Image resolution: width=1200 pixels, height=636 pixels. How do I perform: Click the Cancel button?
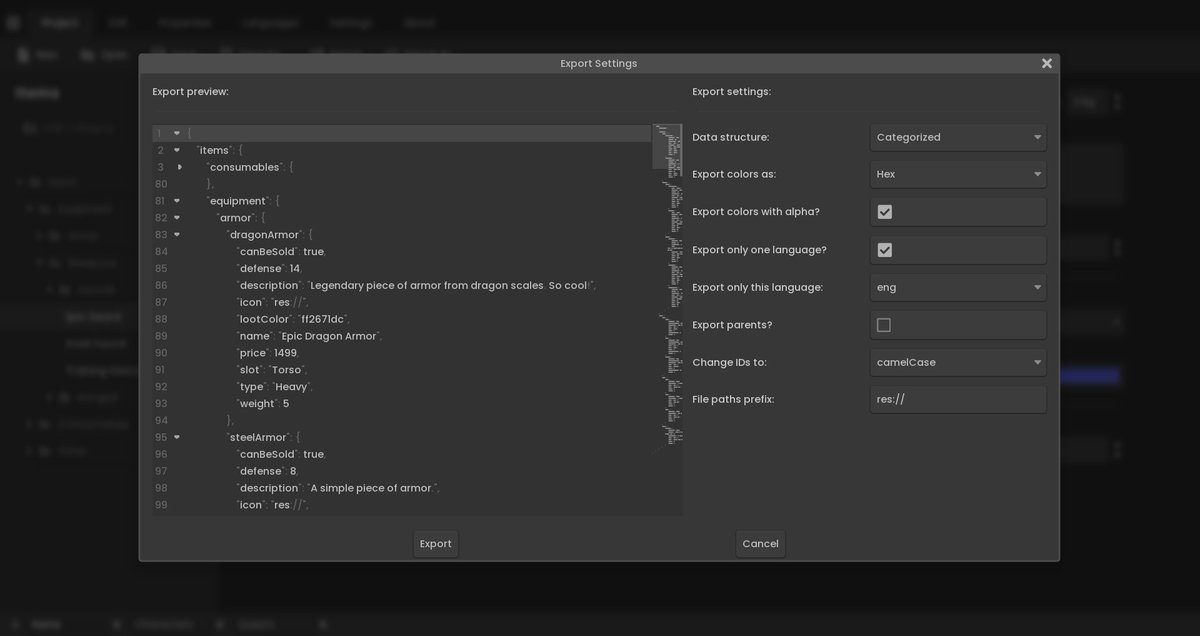click(x=761, y=544)
